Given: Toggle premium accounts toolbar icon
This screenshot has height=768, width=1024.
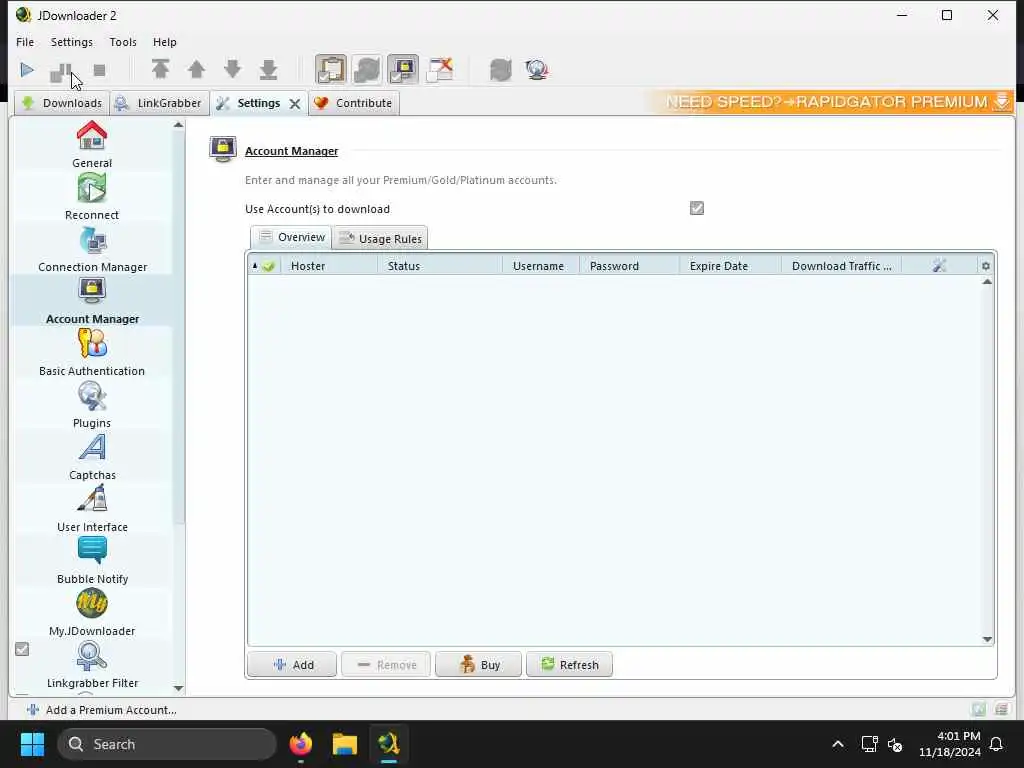Looking at the screenshot, I should 403,69.
